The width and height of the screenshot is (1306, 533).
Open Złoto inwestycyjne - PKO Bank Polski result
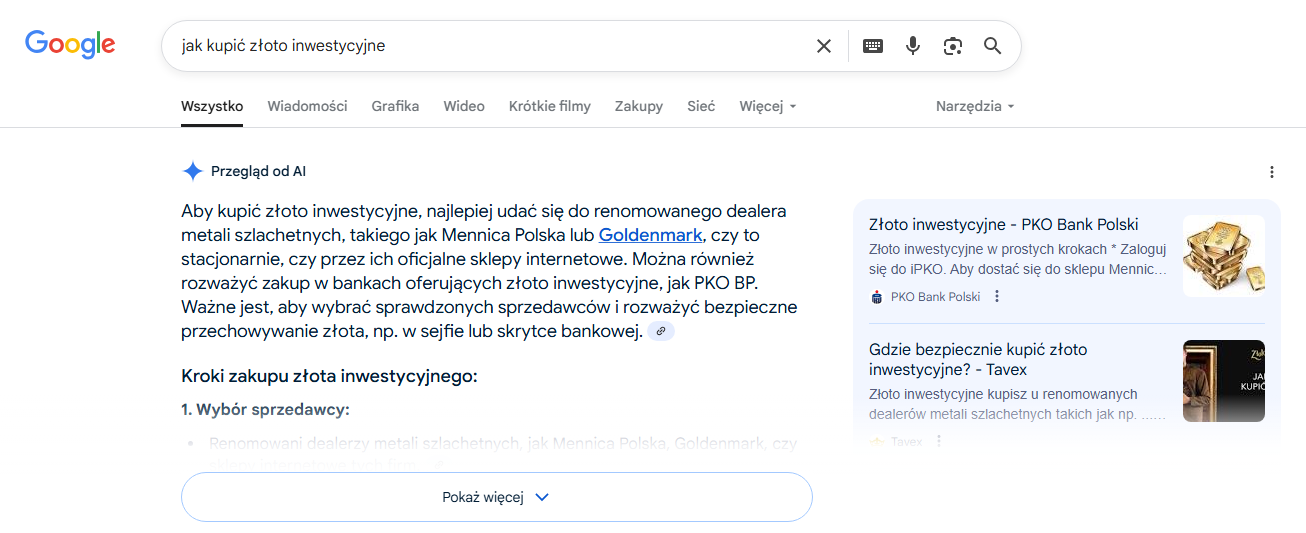pyautogui.click(x=1004, y=224)
